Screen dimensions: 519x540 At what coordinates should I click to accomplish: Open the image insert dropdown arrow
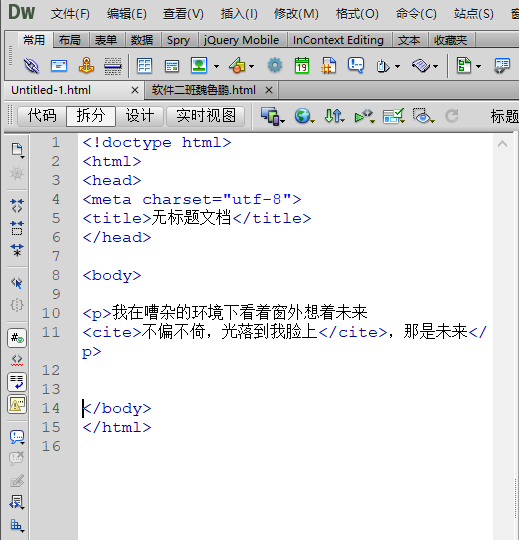(x=216, y=66)
